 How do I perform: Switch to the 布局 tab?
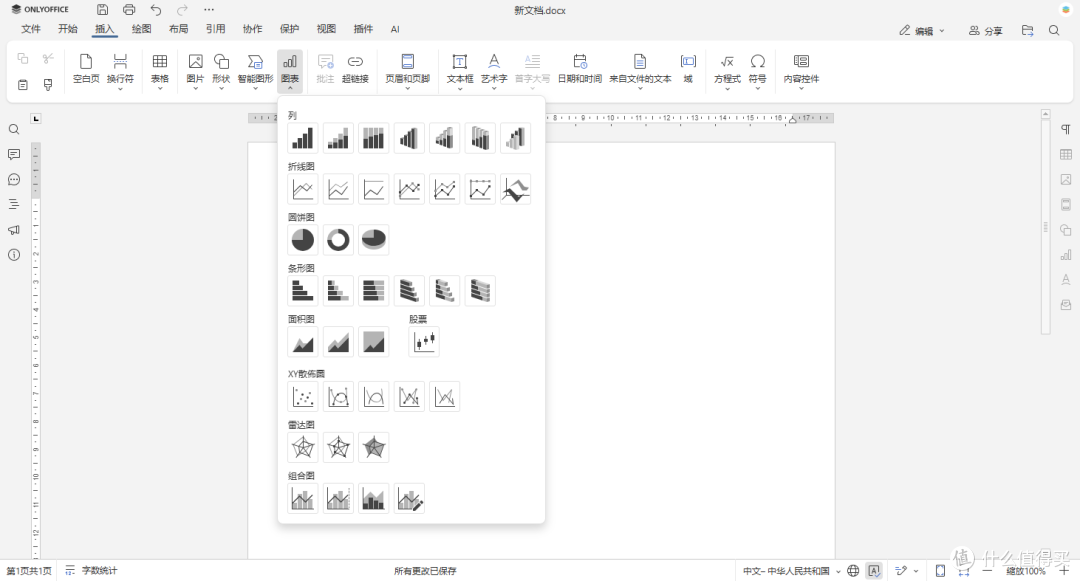(178, 29)
